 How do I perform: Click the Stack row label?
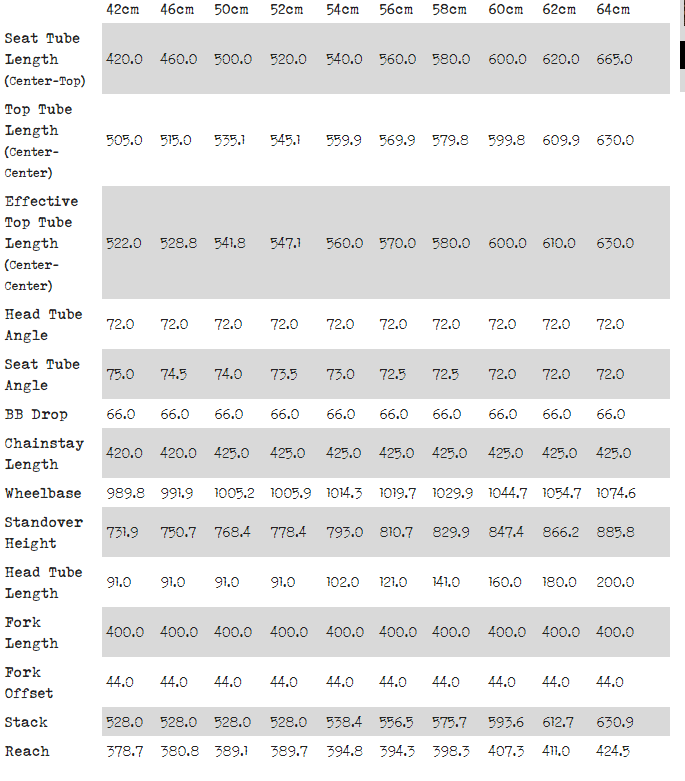[26, 722]
